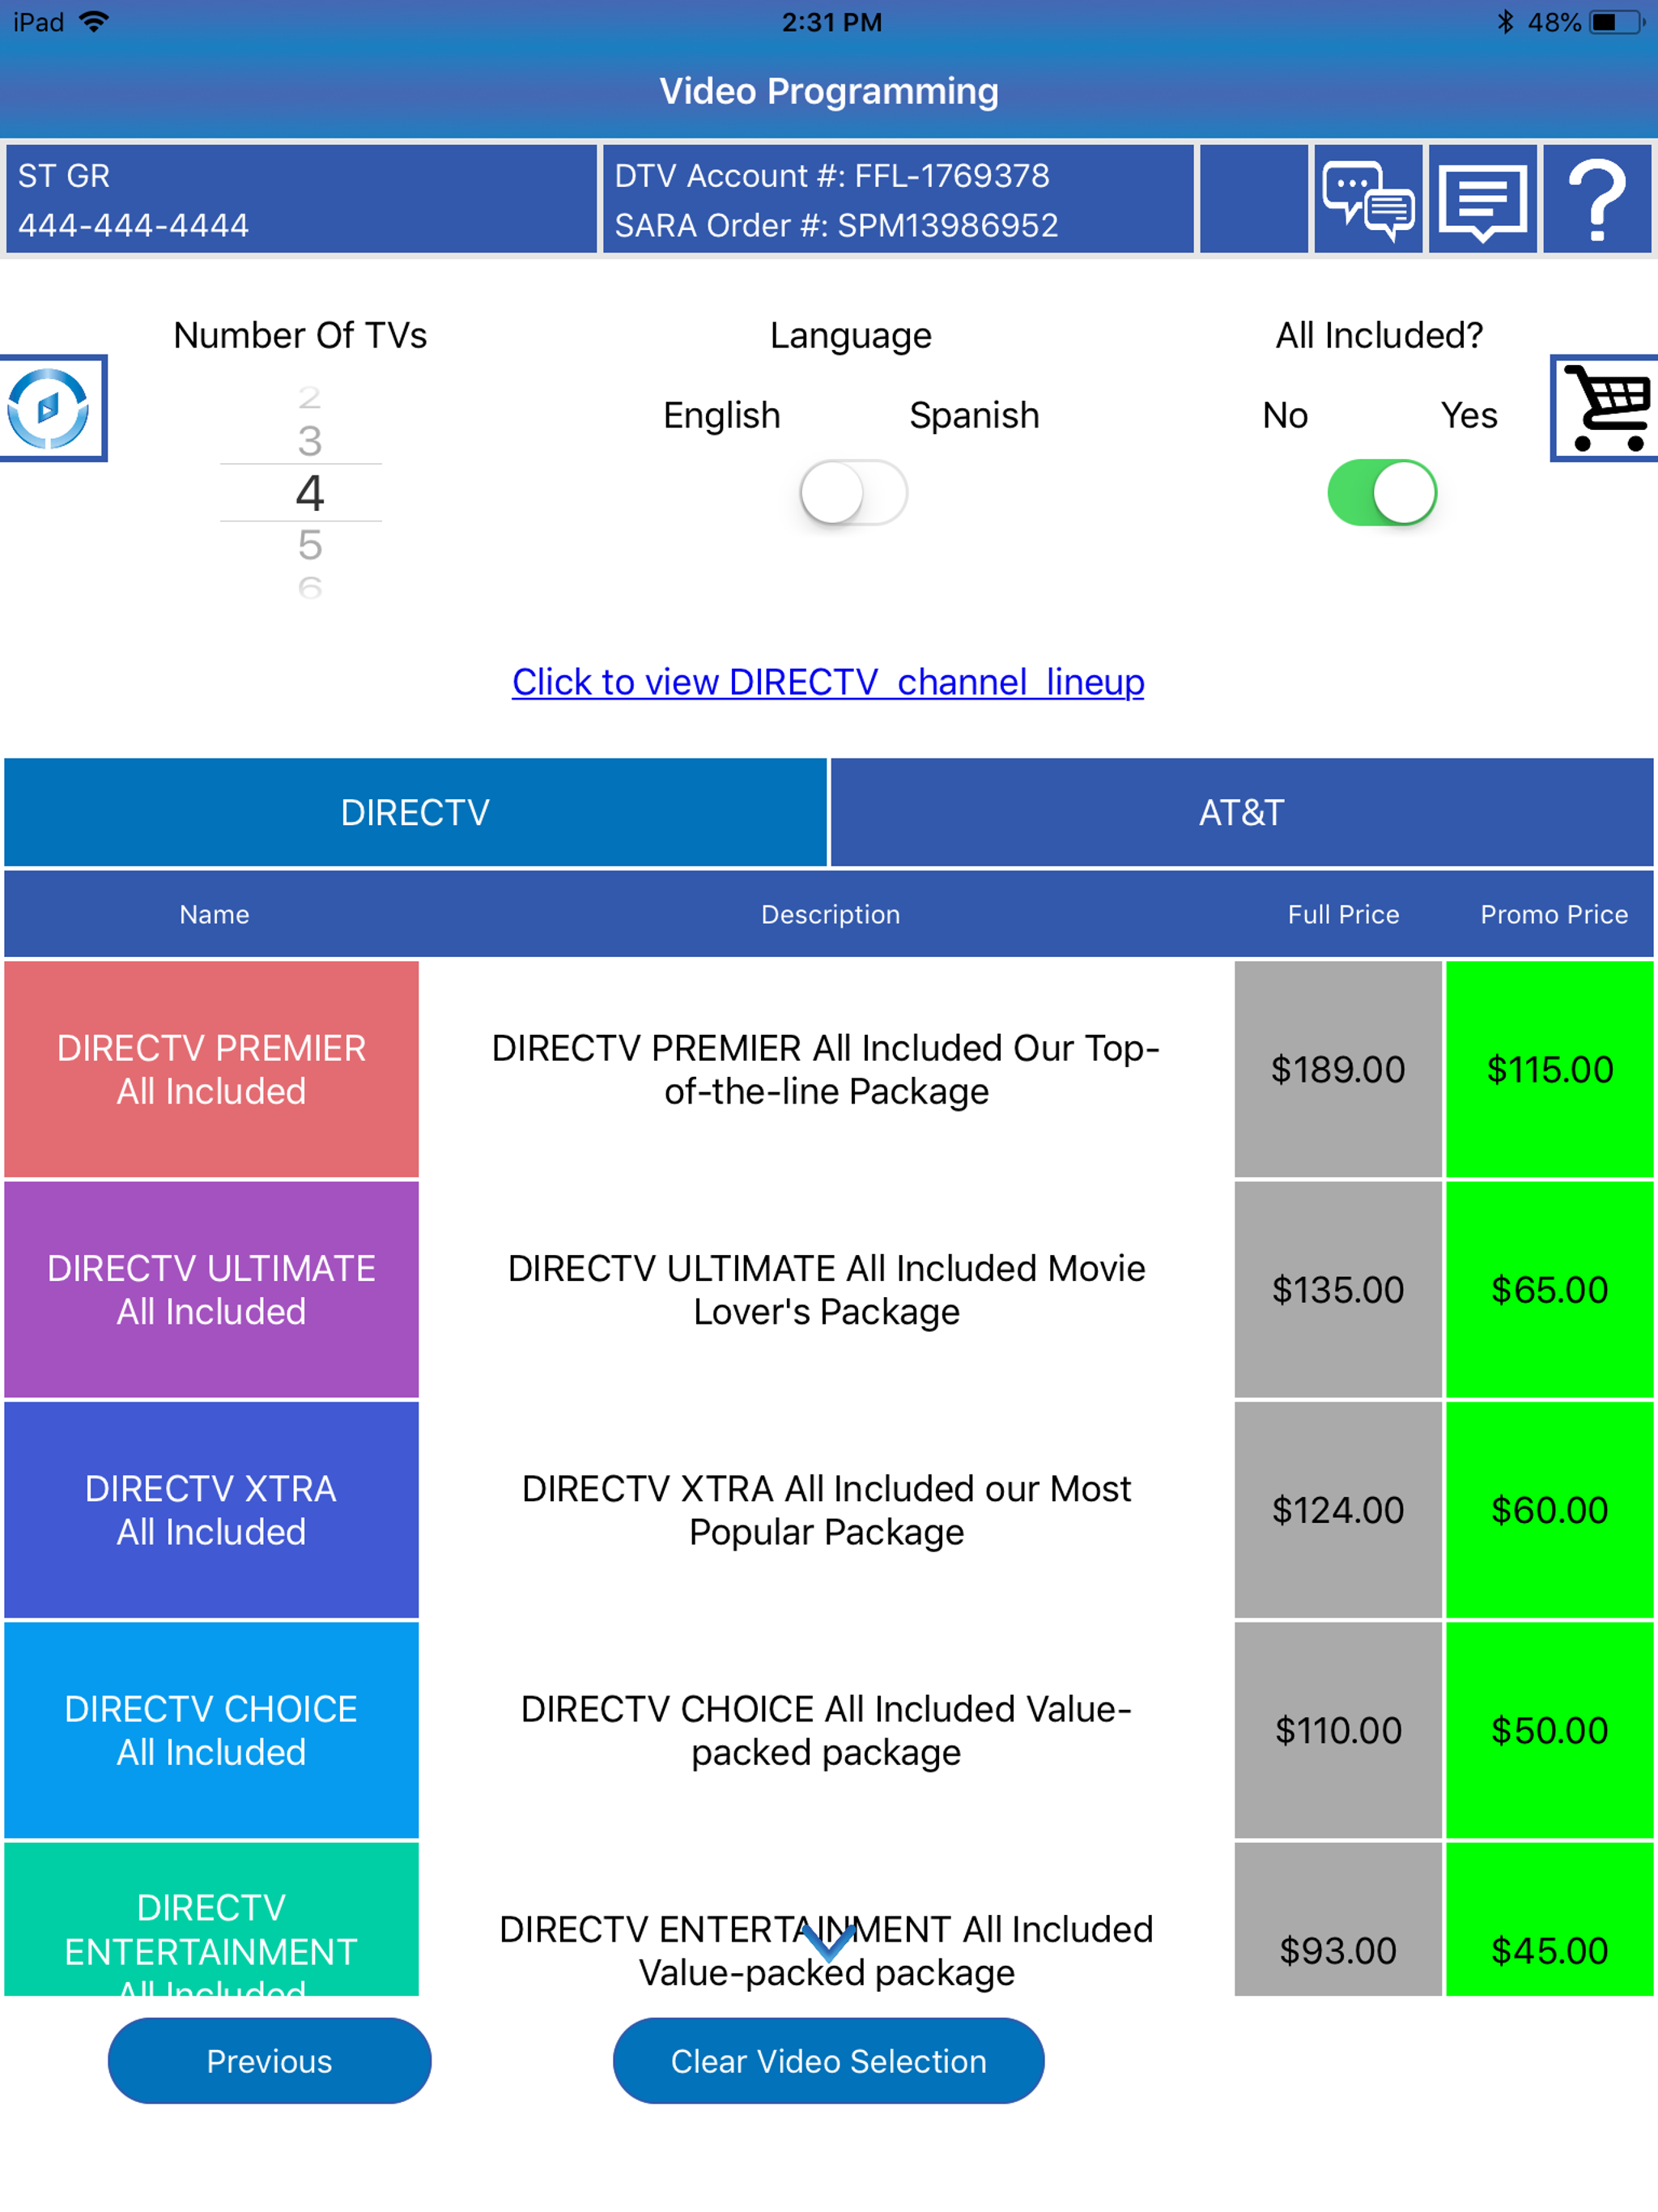Open the DIRECTV channel lineup link
1658x2212 pixels.
click(828, 682)
